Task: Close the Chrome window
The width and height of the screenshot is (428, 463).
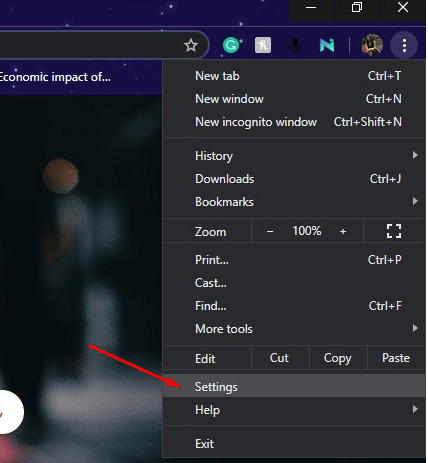Action: pyautogui.click(x=403, y=8)
